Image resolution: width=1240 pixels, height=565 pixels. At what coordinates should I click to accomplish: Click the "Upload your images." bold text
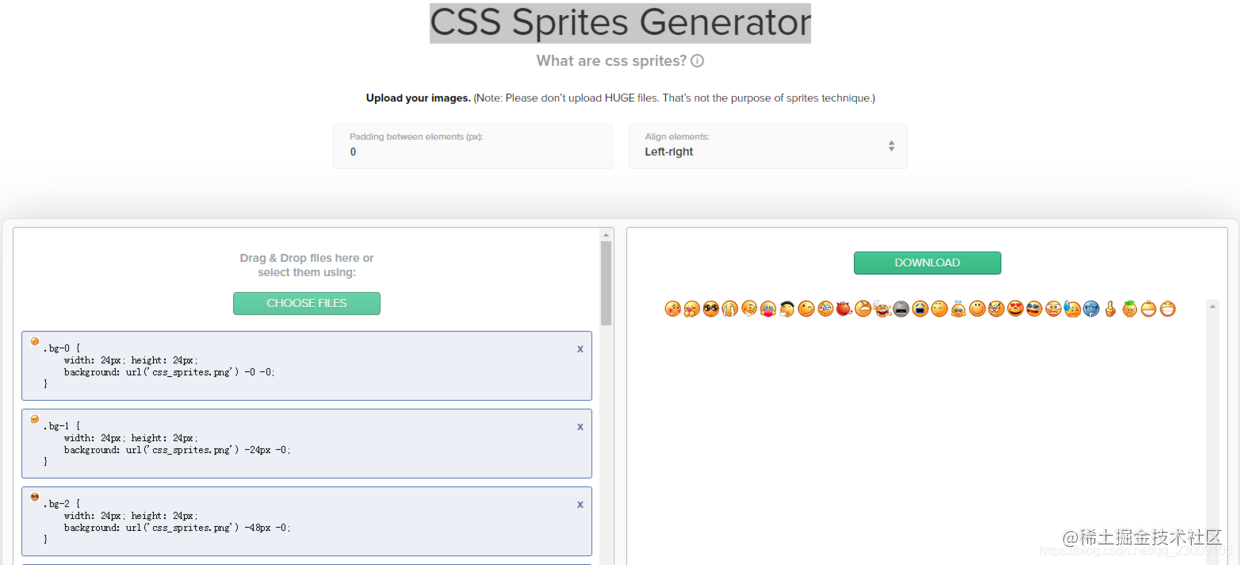point(418,98)
